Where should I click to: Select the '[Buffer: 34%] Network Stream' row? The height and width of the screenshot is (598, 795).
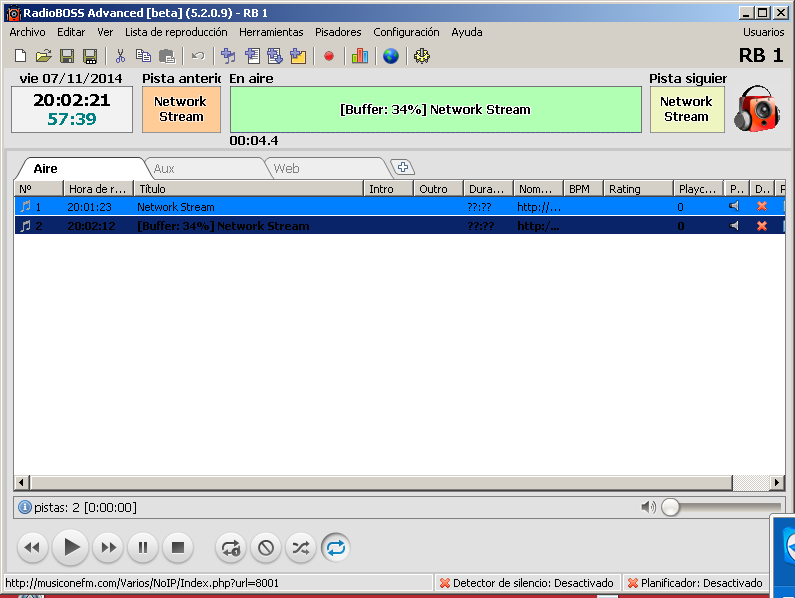point(400,226)
